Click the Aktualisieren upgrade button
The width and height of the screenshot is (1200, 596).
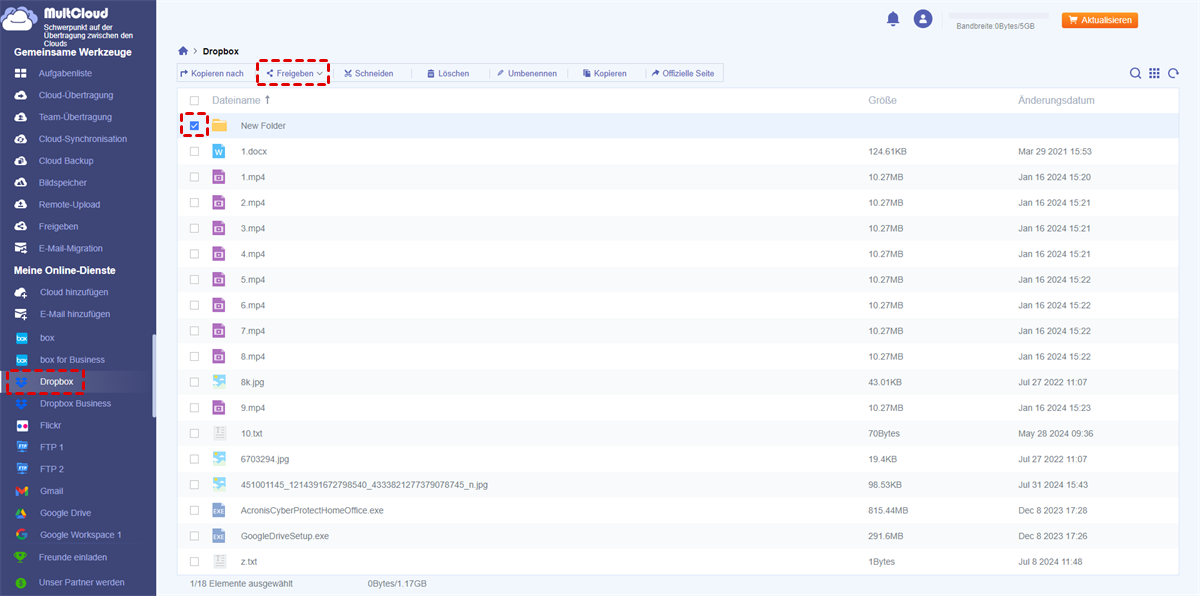[1099, 20]
